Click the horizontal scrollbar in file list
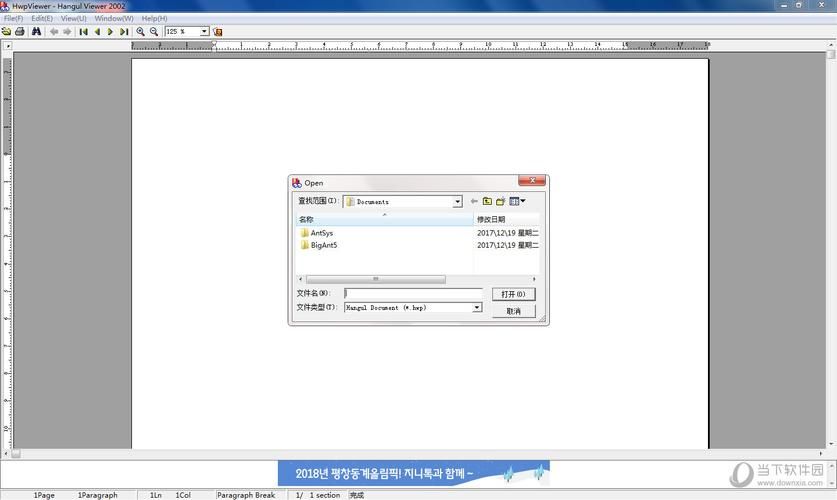Viewport: 837px width, 500px height. coord(377,279)
